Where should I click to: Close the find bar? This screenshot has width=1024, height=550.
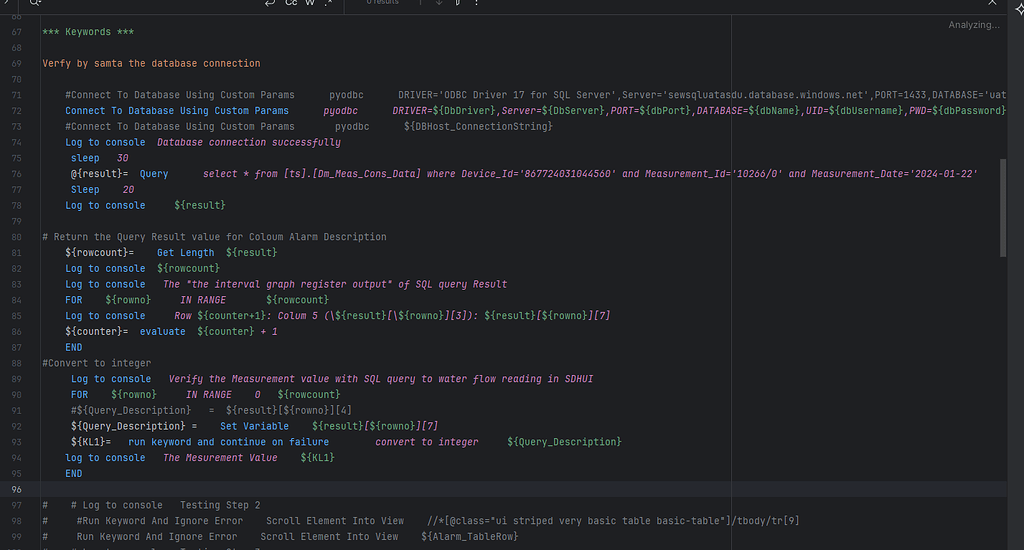[993, 3]
